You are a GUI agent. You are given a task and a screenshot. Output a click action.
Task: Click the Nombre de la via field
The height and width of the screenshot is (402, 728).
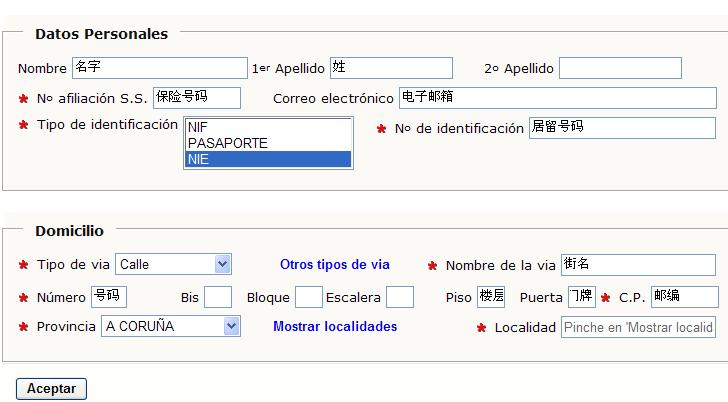[x=637, y=265]
